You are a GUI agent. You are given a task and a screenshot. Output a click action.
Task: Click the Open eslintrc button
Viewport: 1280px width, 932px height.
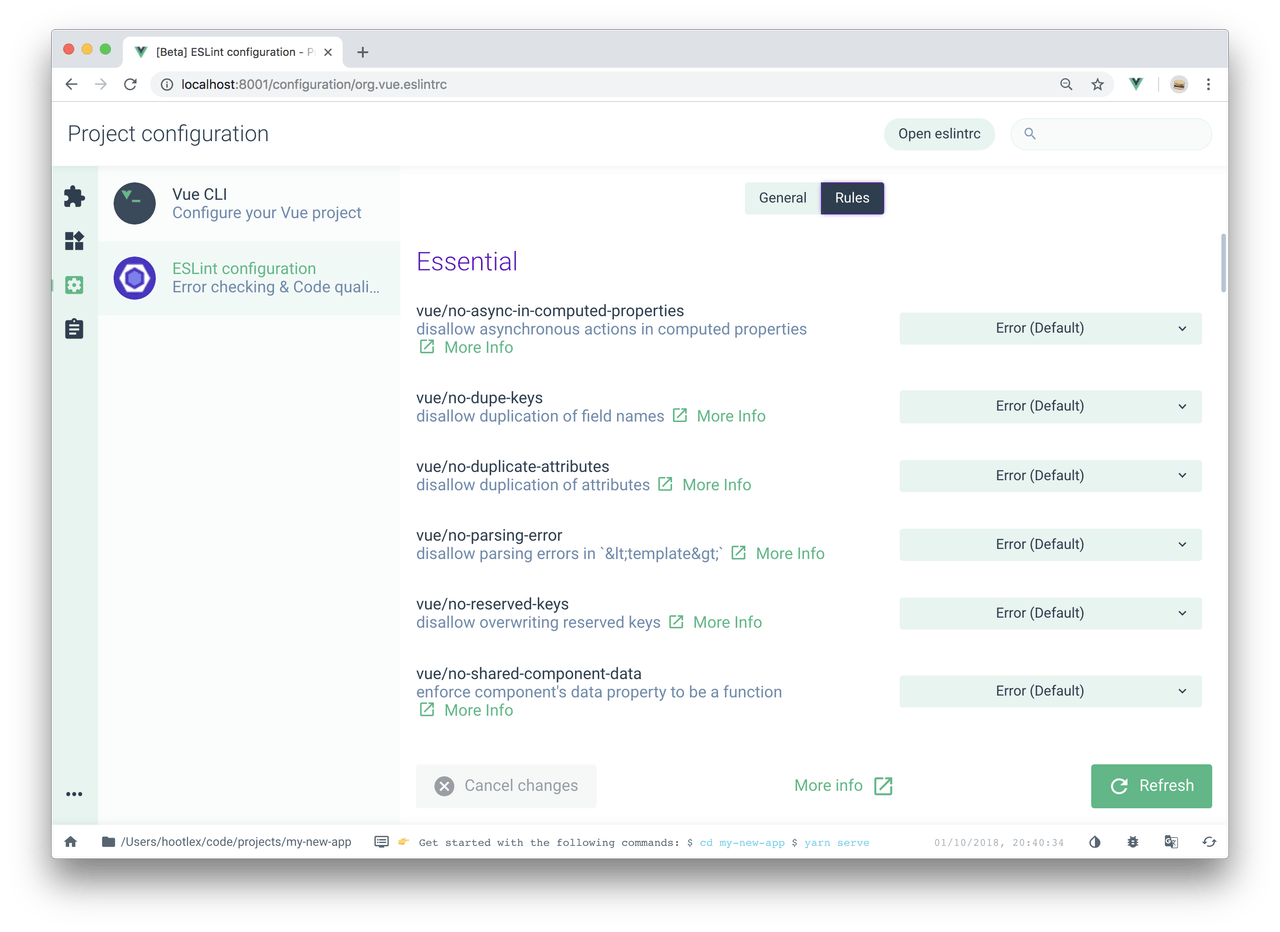pos(939,134)
